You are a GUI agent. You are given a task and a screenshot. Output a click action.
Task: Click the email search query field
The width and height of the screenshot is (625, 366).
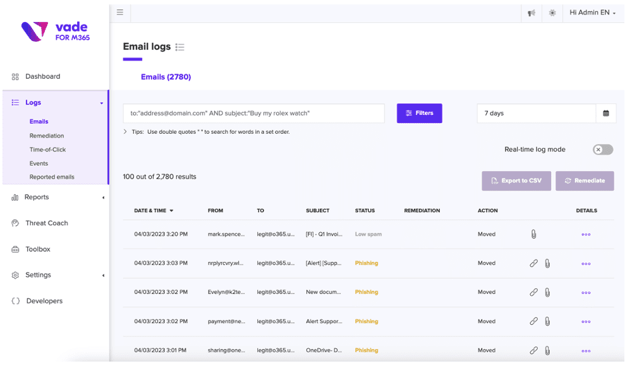[254, 113]
